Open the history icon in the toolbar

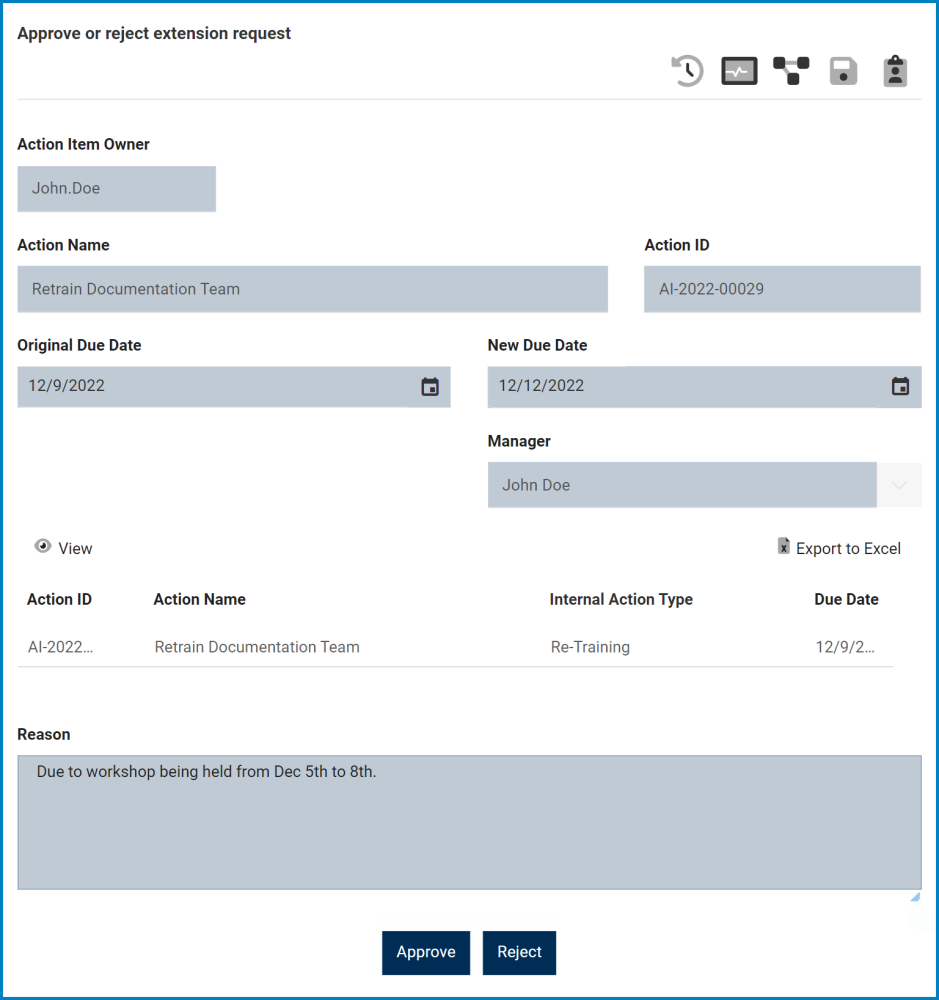click(687, 70)
